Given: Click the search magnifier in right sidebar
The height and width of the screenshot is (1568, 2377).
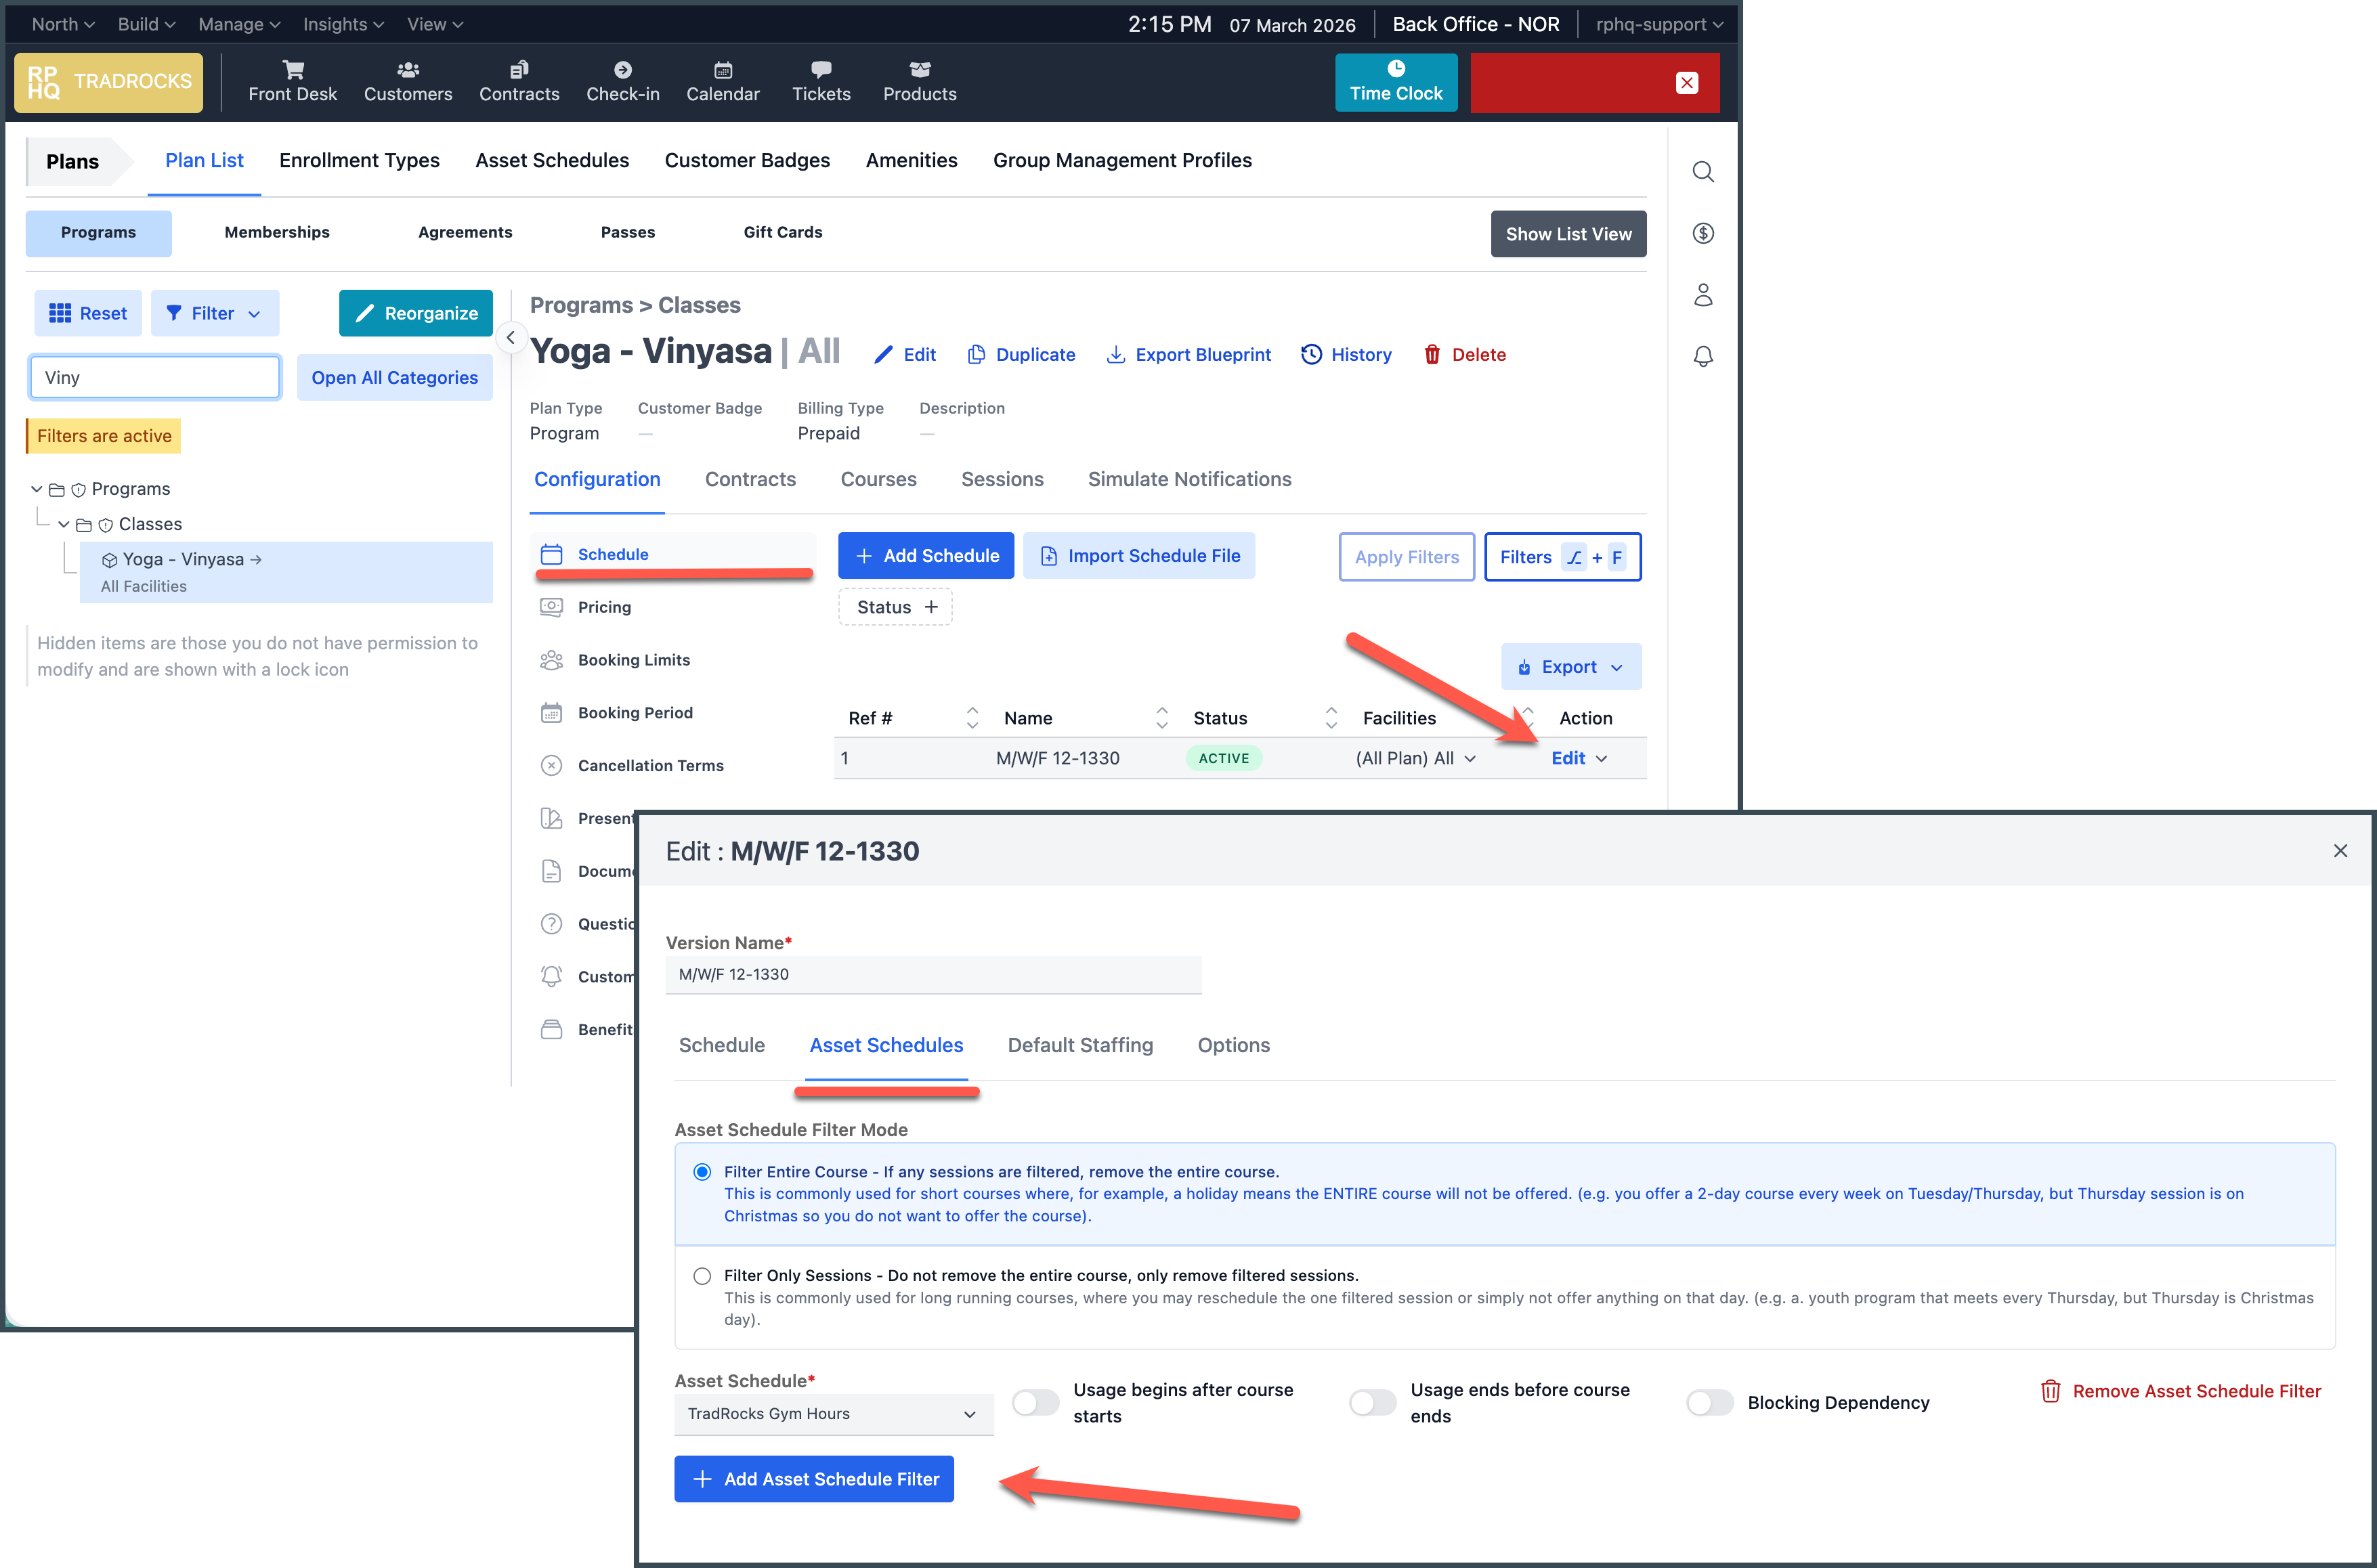Looking at the screenshot, I should (1703, 172).
